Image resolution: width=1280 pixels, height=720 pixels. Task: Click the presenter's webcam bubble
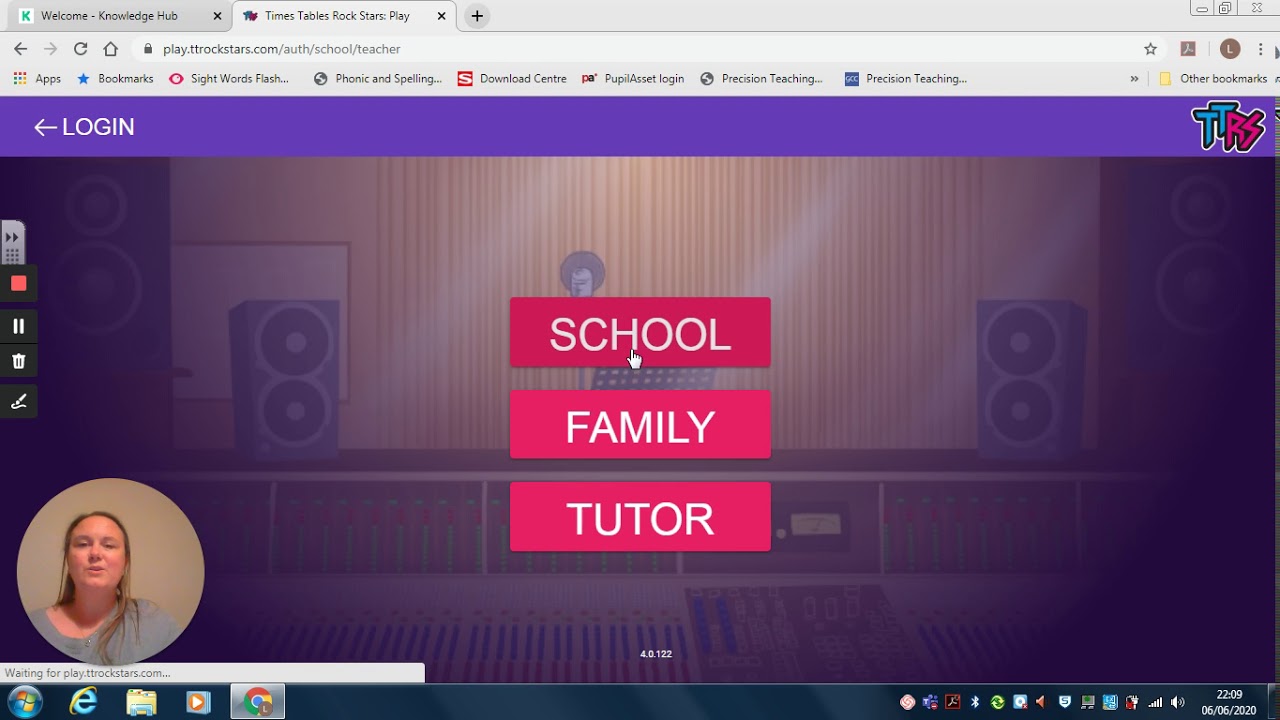[110, 572]
